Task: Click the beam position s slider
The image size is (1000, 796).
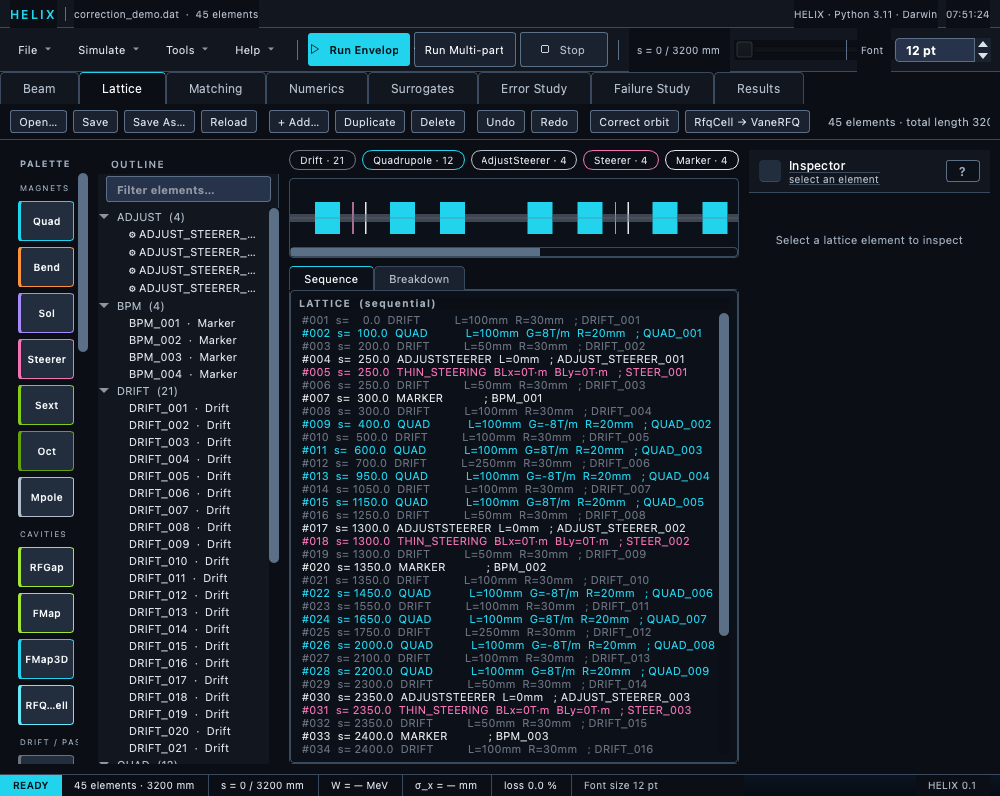Action: coord(790,50)
